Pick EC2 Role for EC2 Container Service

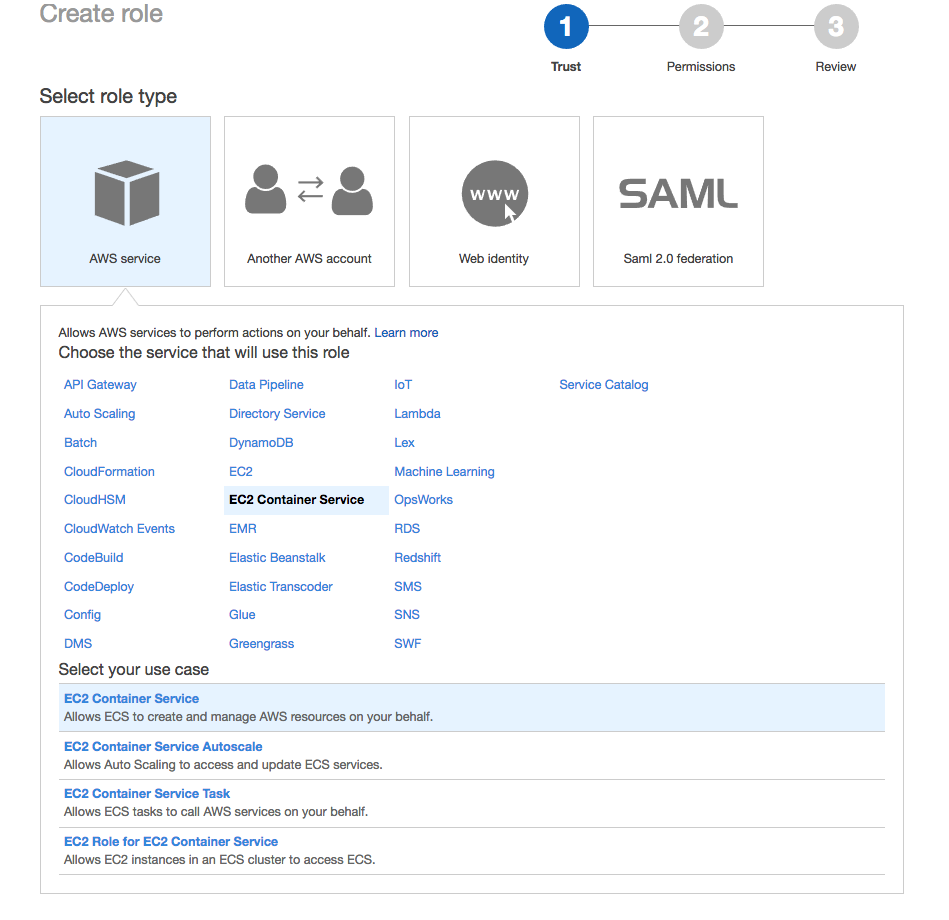tap(471, 850)
